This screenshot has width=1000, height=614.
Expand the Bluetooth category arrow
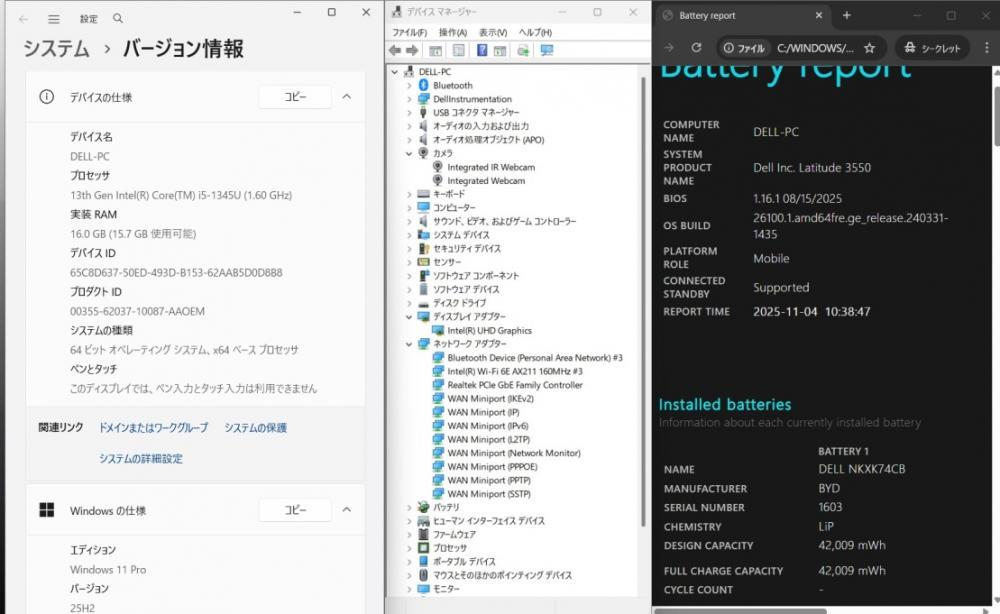point(409,85)
